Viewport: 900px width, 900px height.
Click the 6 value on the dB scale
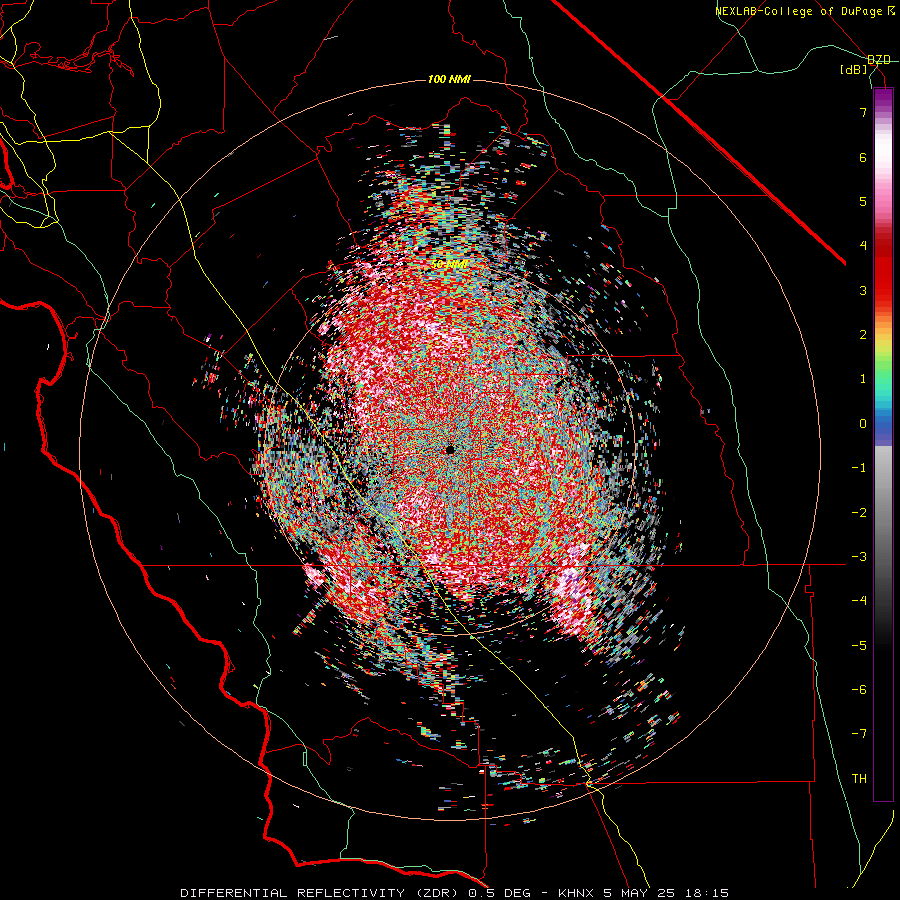tap(863, 157)
